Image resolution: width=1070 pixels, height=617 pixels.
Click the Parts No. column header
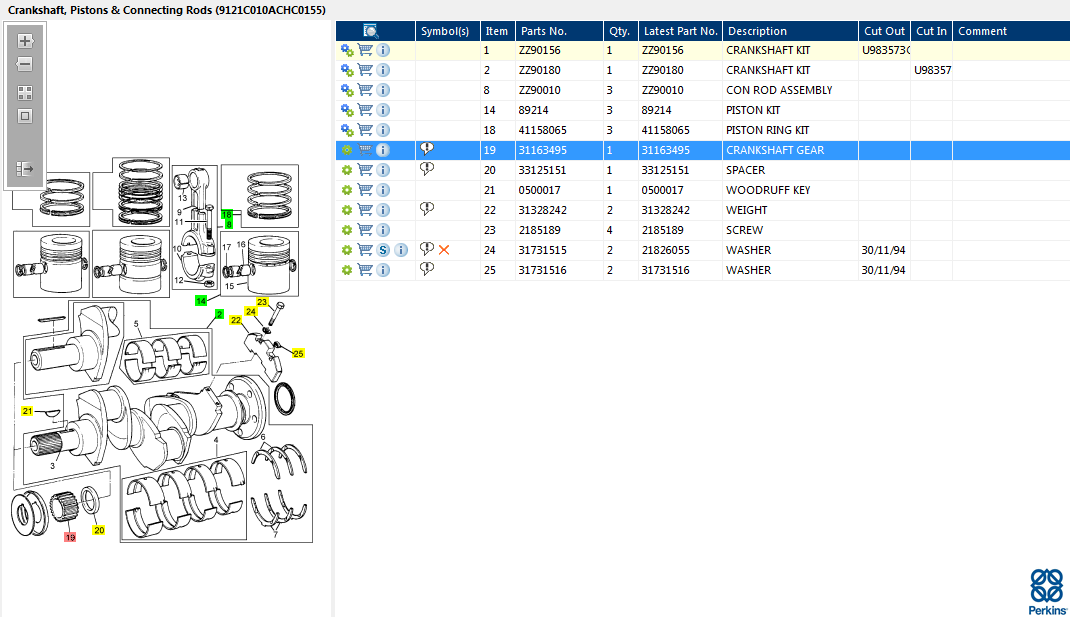click(x=543, y=31)
